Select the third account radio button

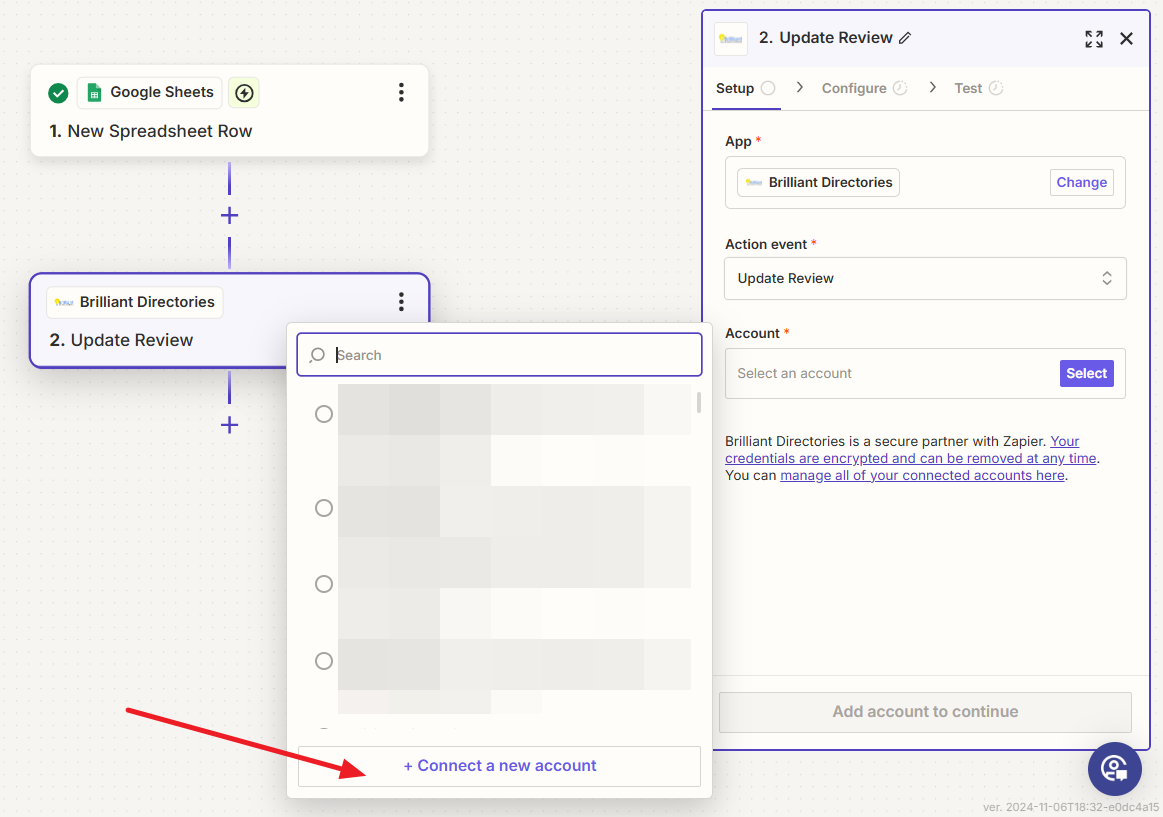point(323,584)
